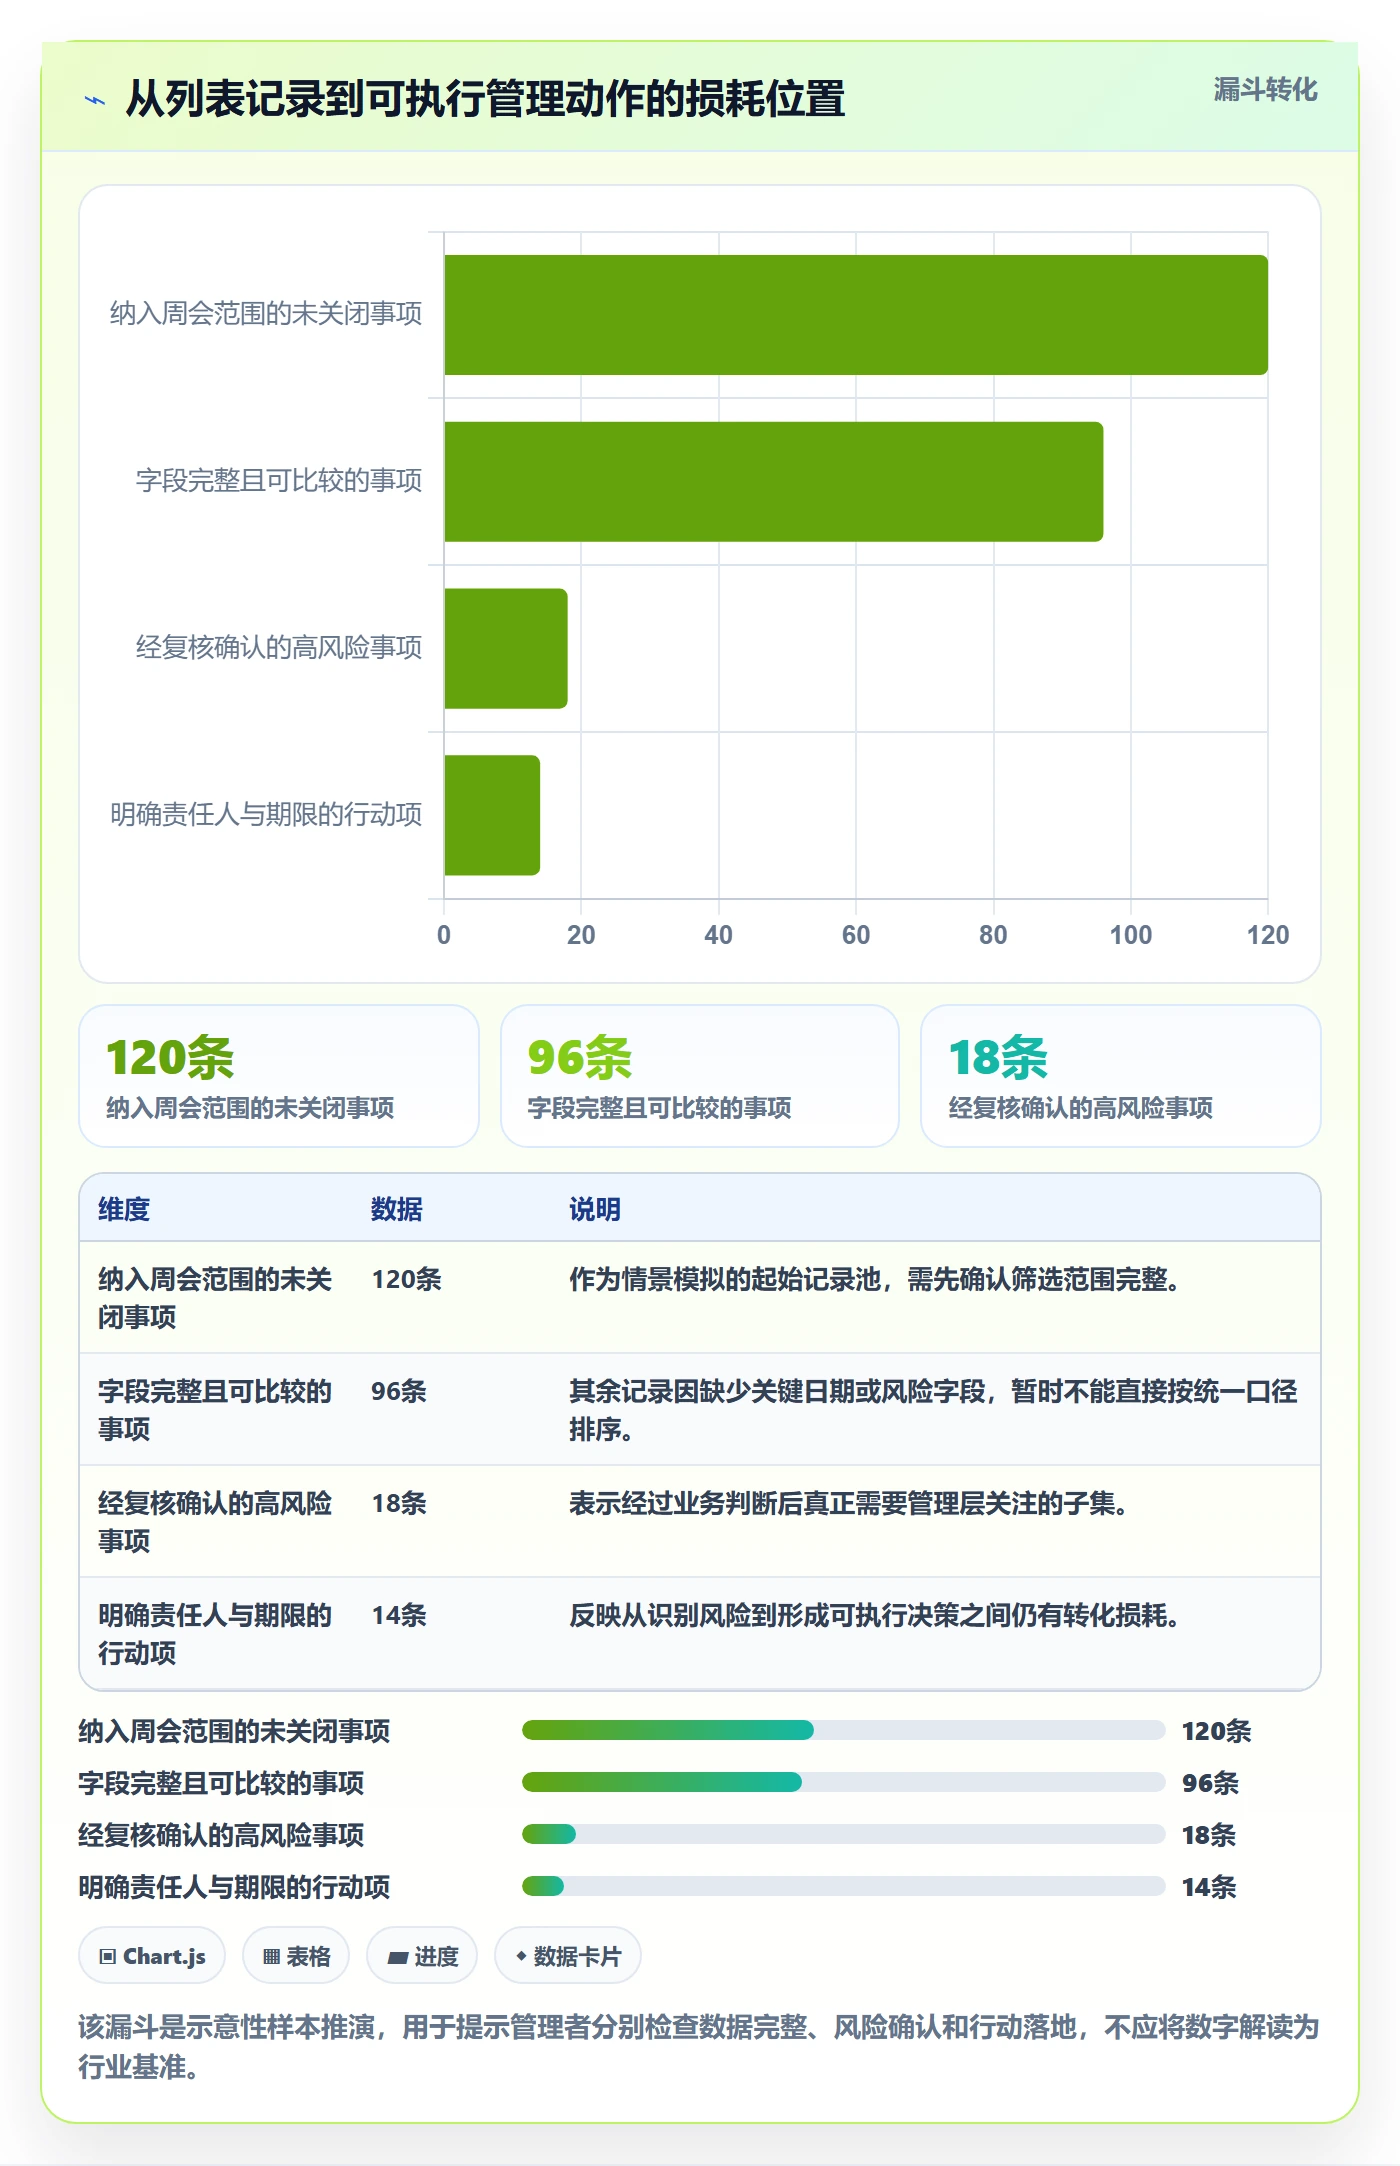This screenshot has height=2166, width=1400.
Task: Click the x-axis tick label 60
Action: 856,935
